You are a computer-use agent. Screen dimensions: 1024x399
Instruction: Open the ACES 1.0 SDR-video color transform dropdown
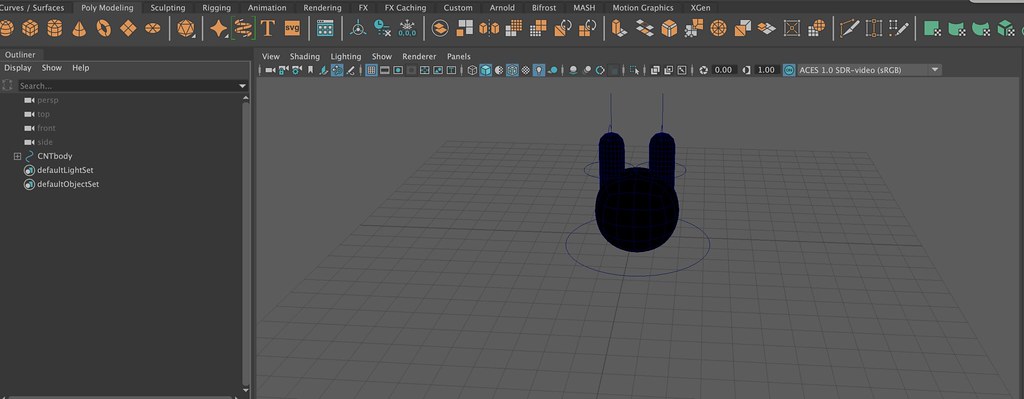pyautogui.click(x=935, y=70)
